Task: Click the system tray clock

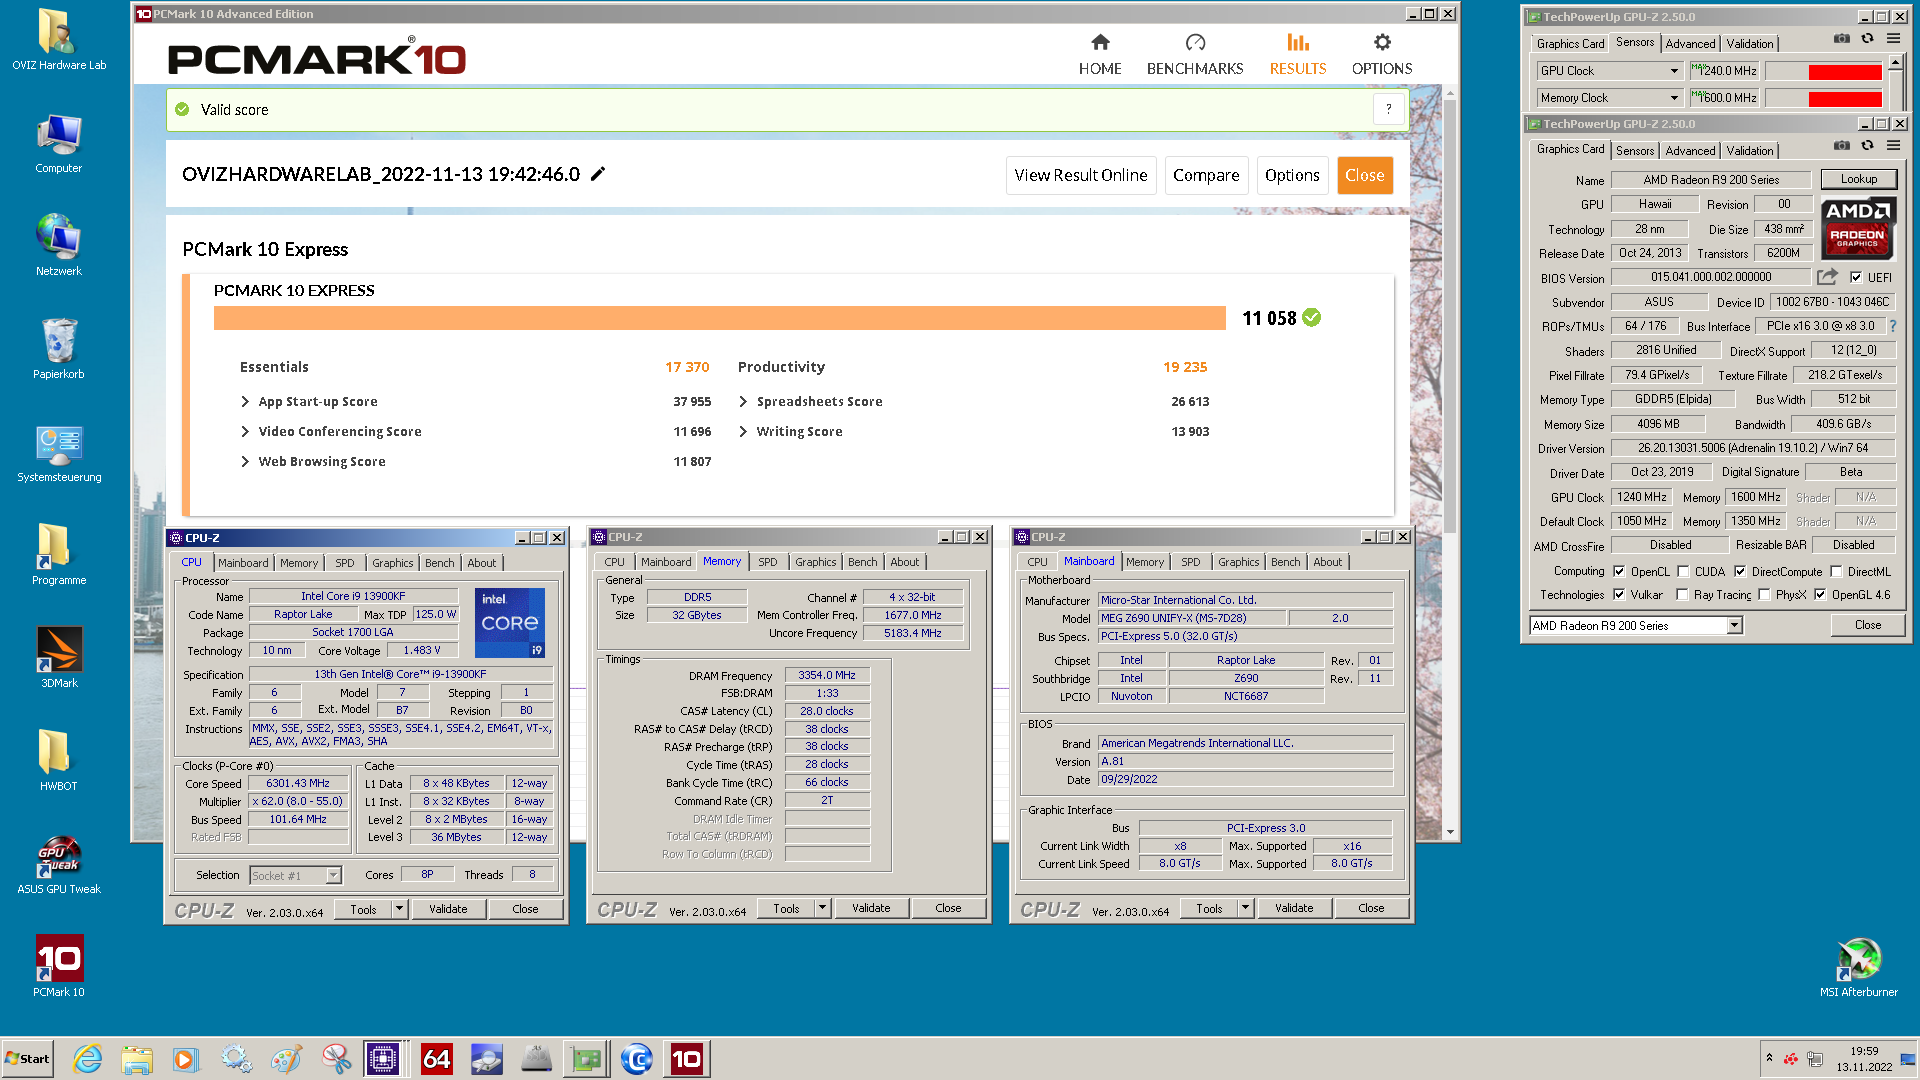Action: (1864, 1059)
